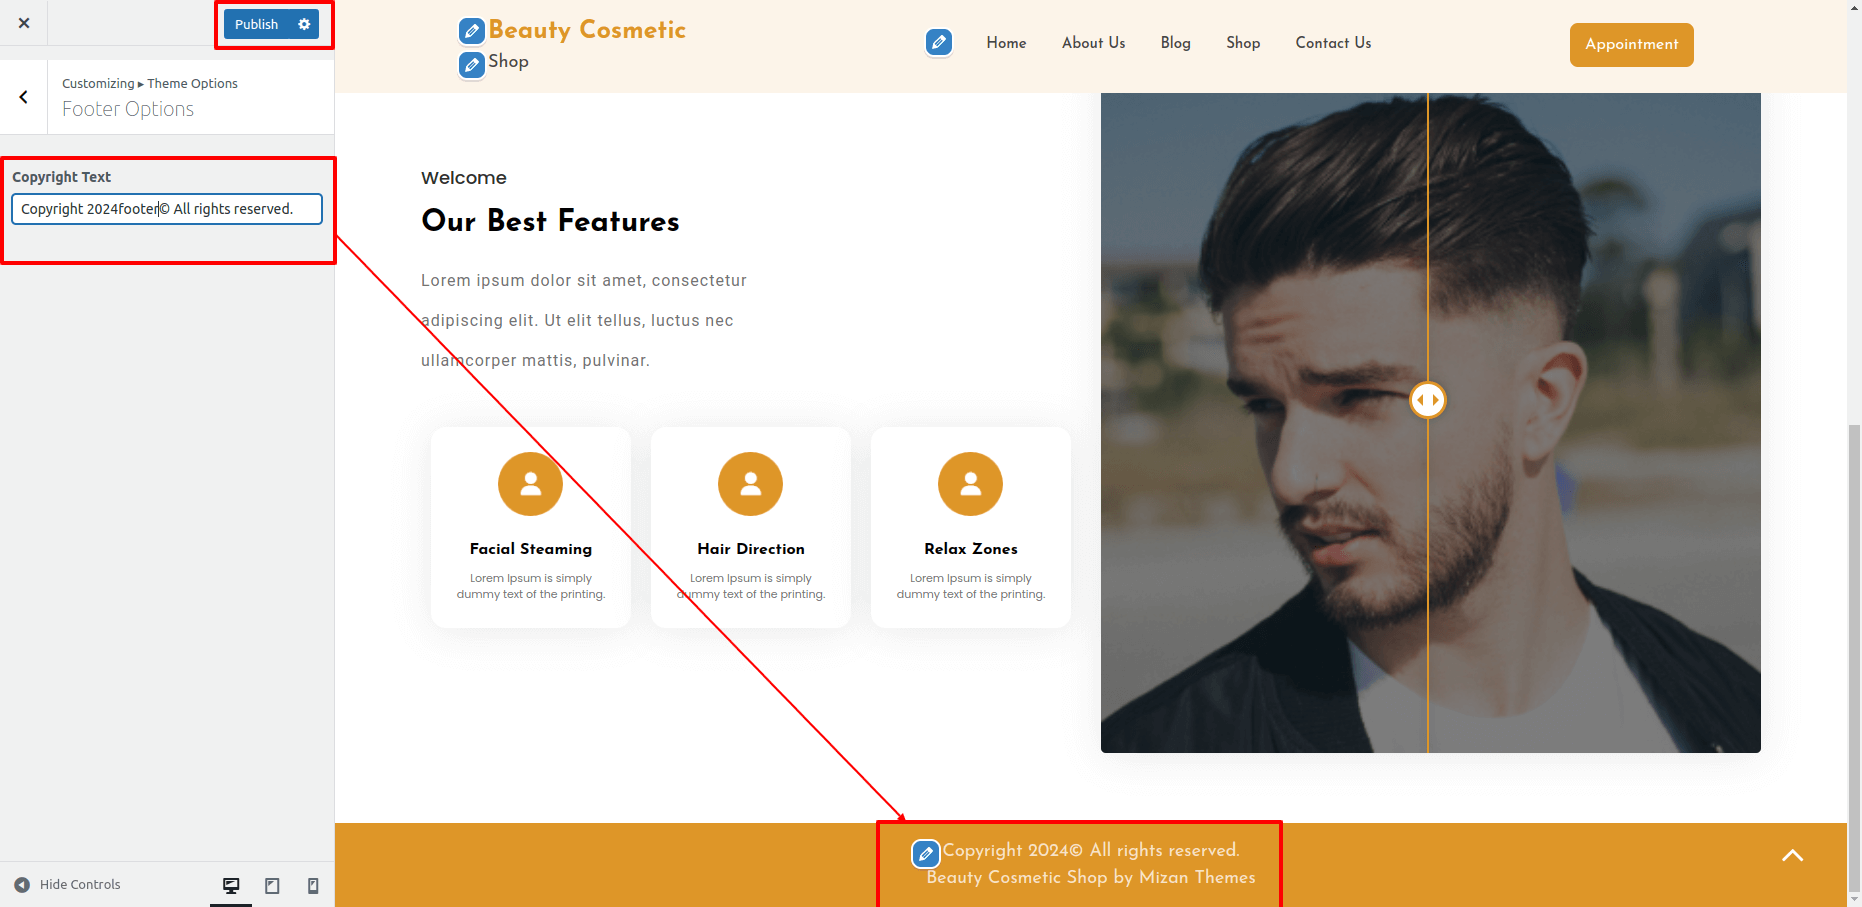The height and width of the screenshot is (907, 1862).
Task: Click the image comparison slider handle
Action: click(1427, 400)
